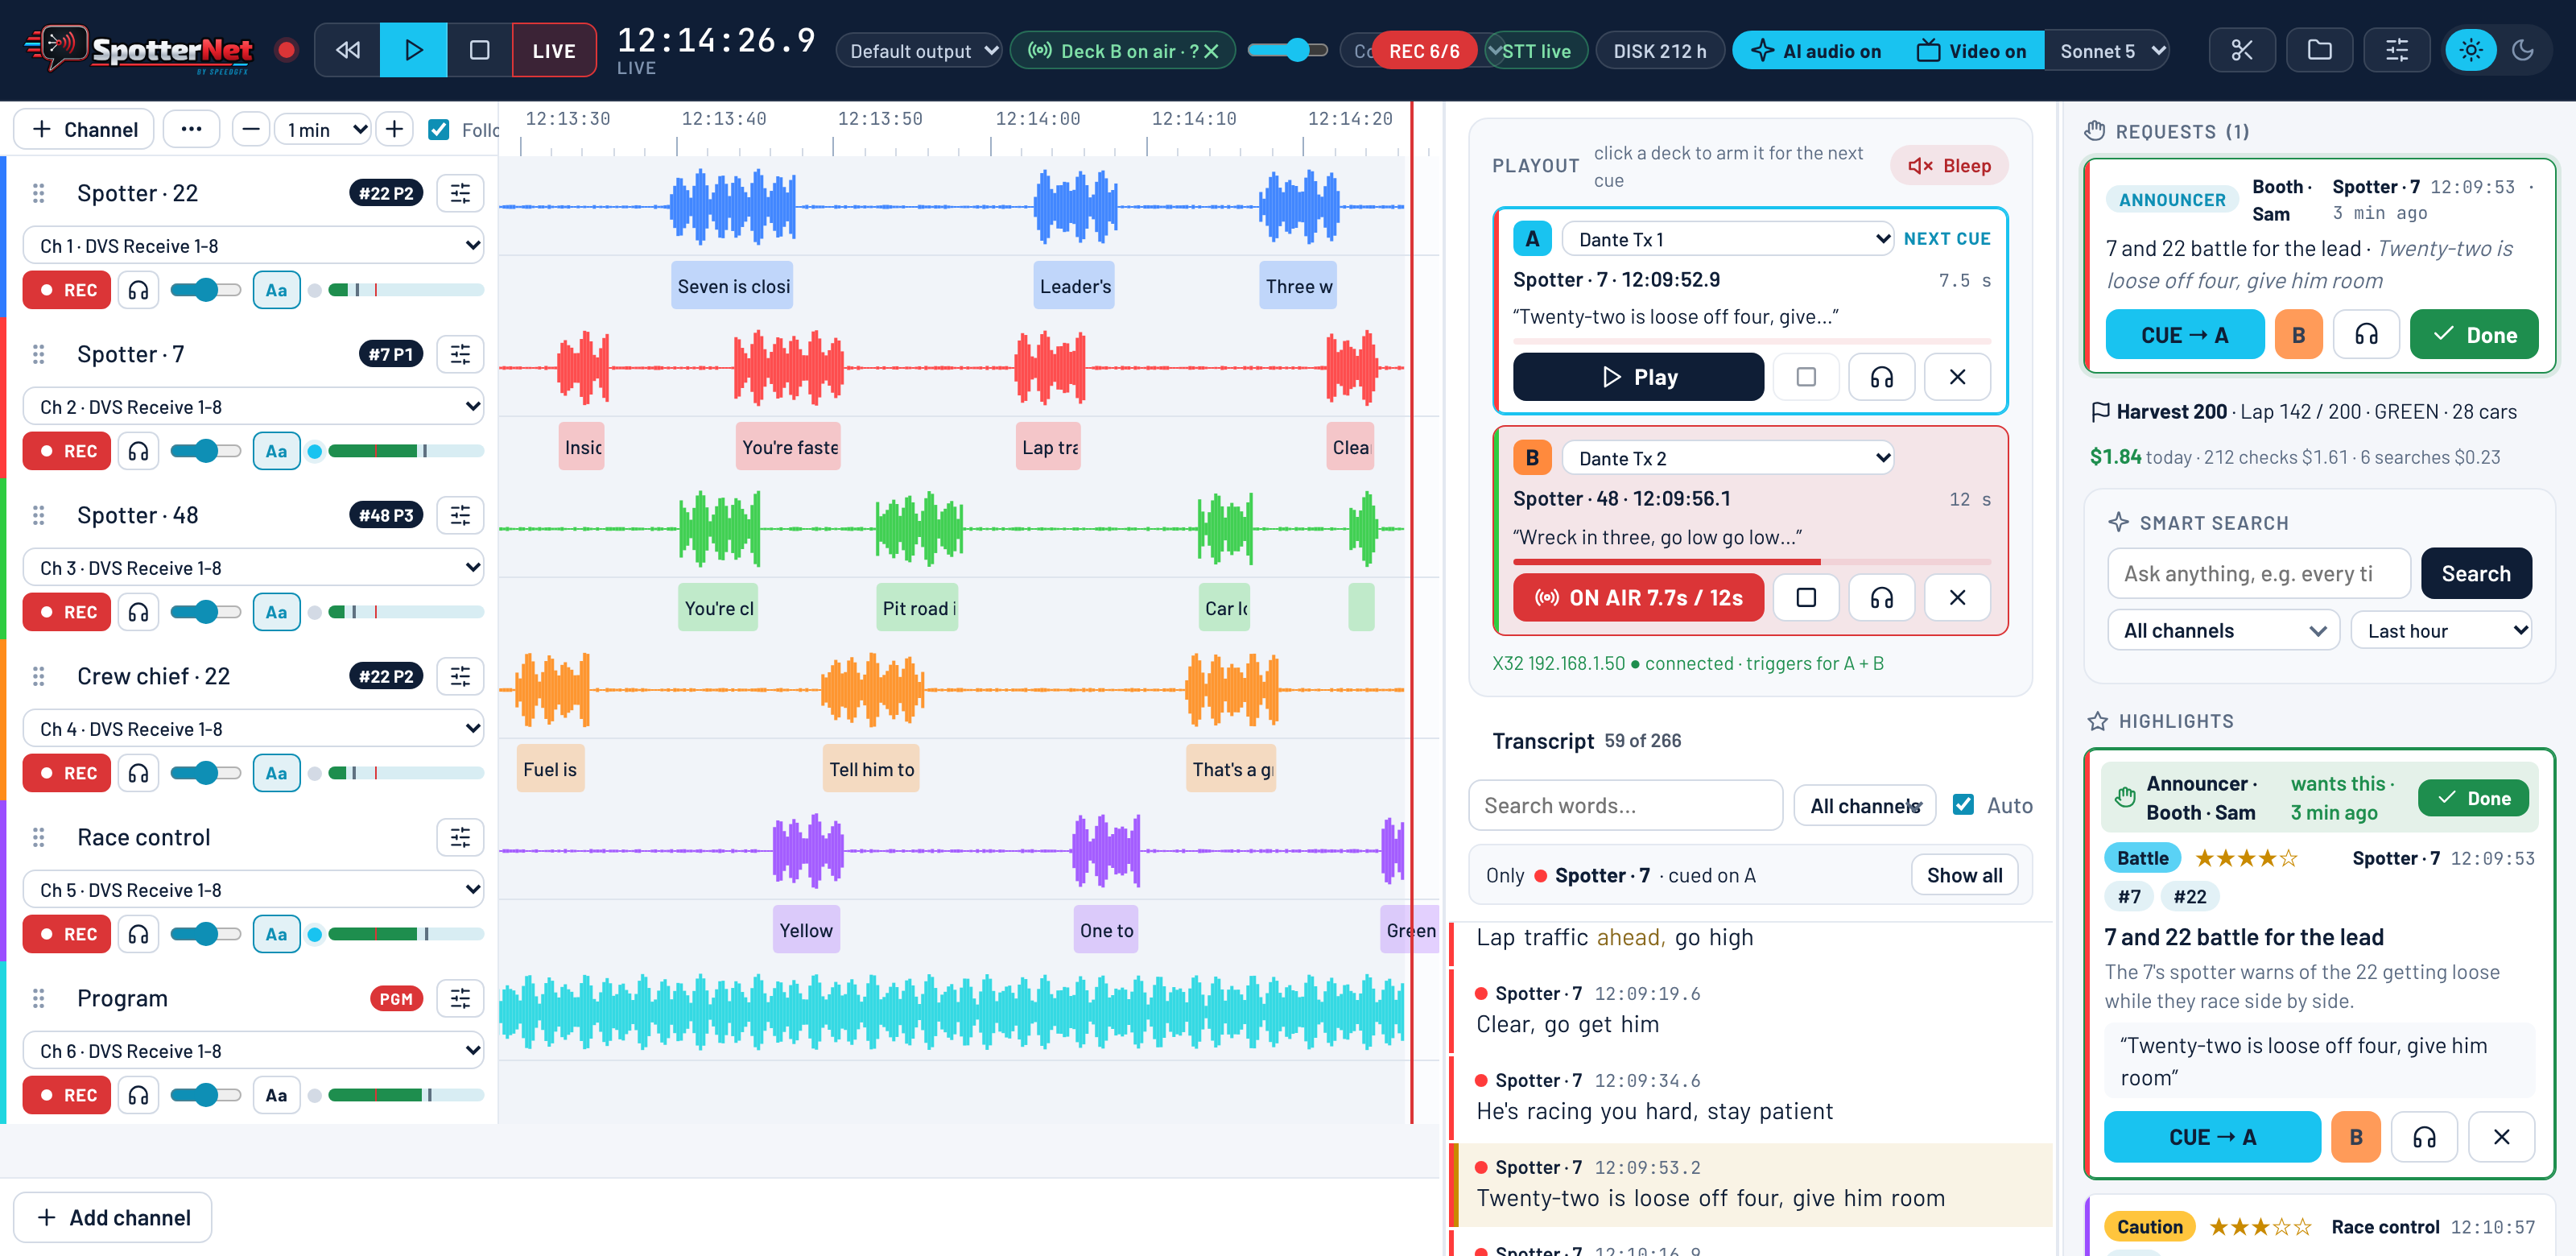Toggle Aa transcription for Spotter · 48
Viewport: 2576px width, 1256px height.
tap(276, 612)
